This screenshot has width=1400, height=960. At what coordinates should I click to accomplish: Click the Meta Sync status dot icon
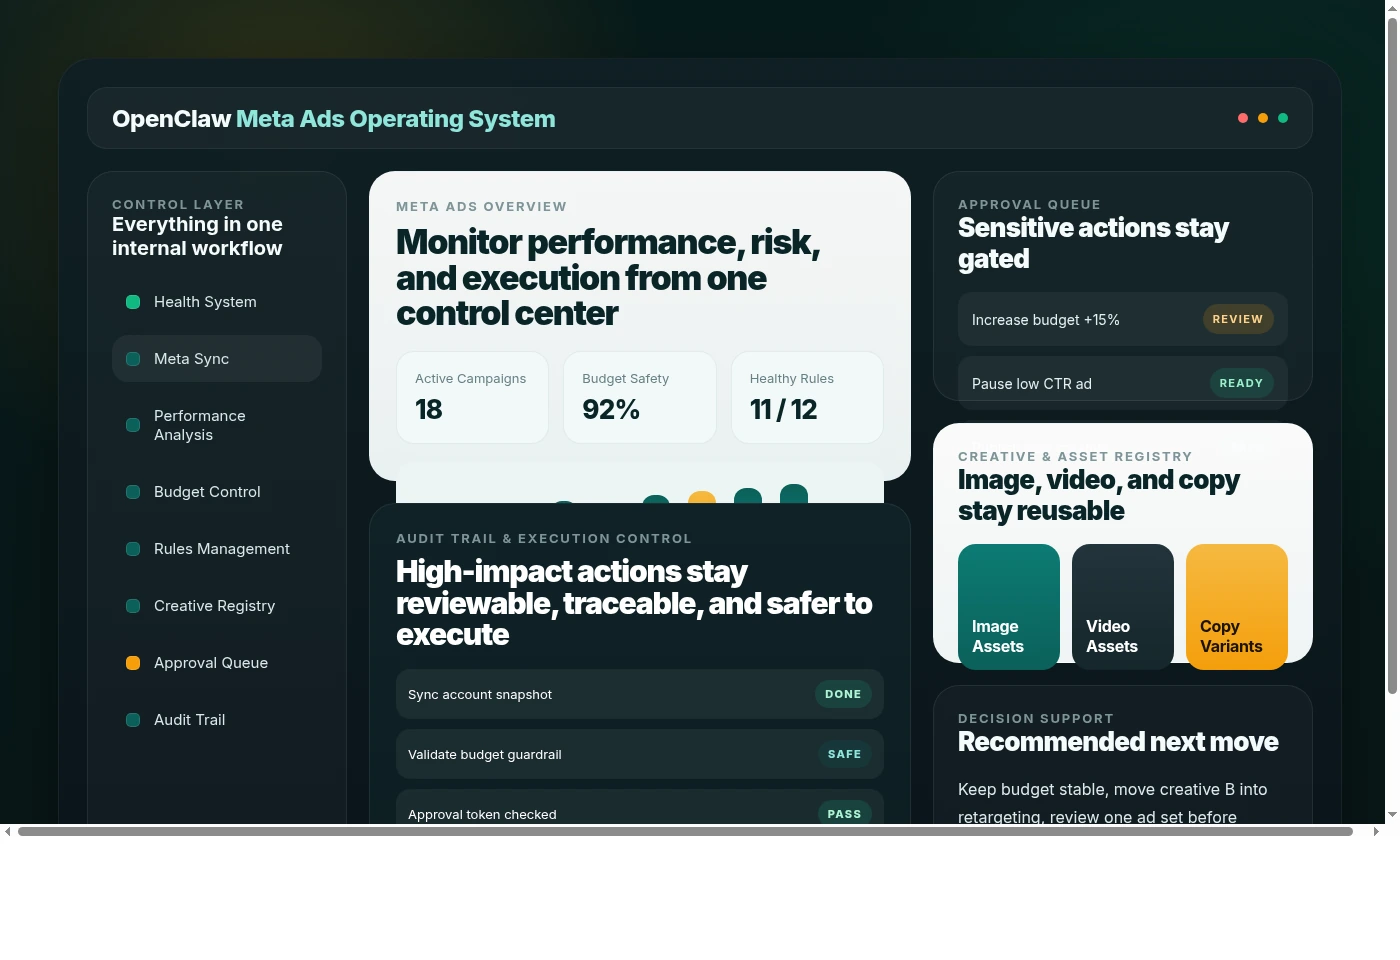click(x=133, y=358)
